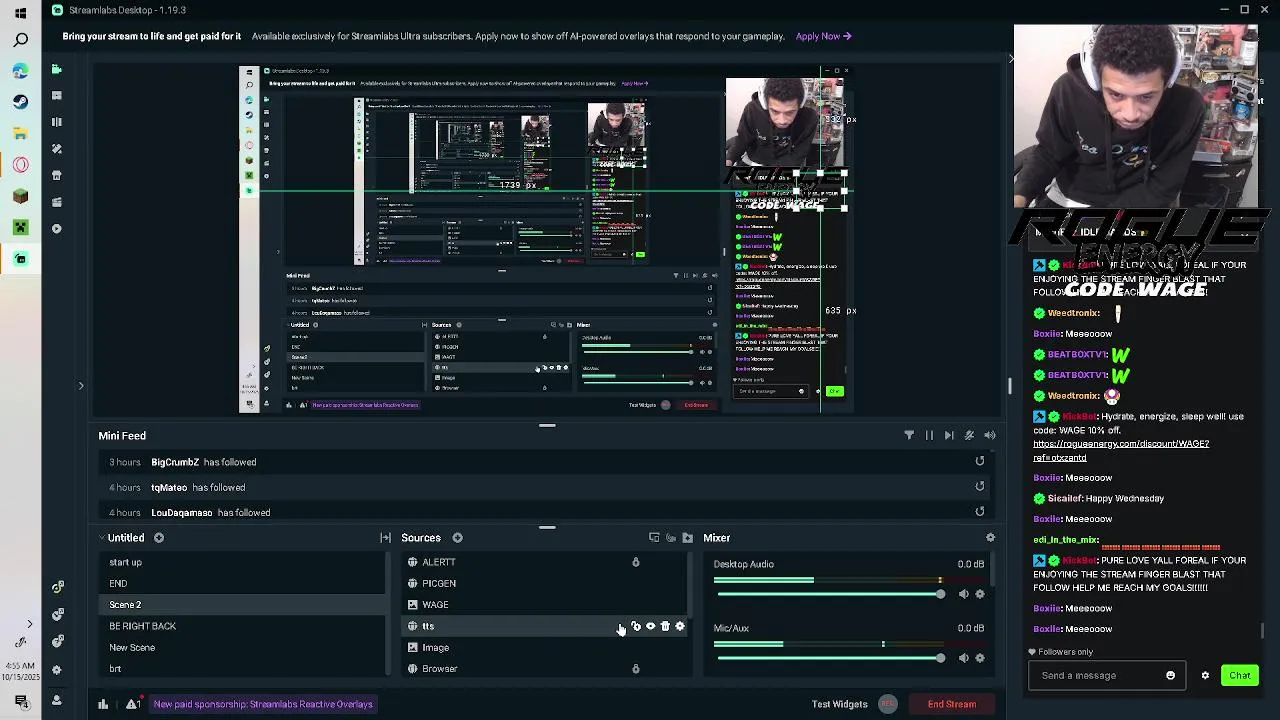Open Mic/Aux settings gear
Image resolution: width=1280 pixels, height=720 pixels.
(x=980, y=658)
